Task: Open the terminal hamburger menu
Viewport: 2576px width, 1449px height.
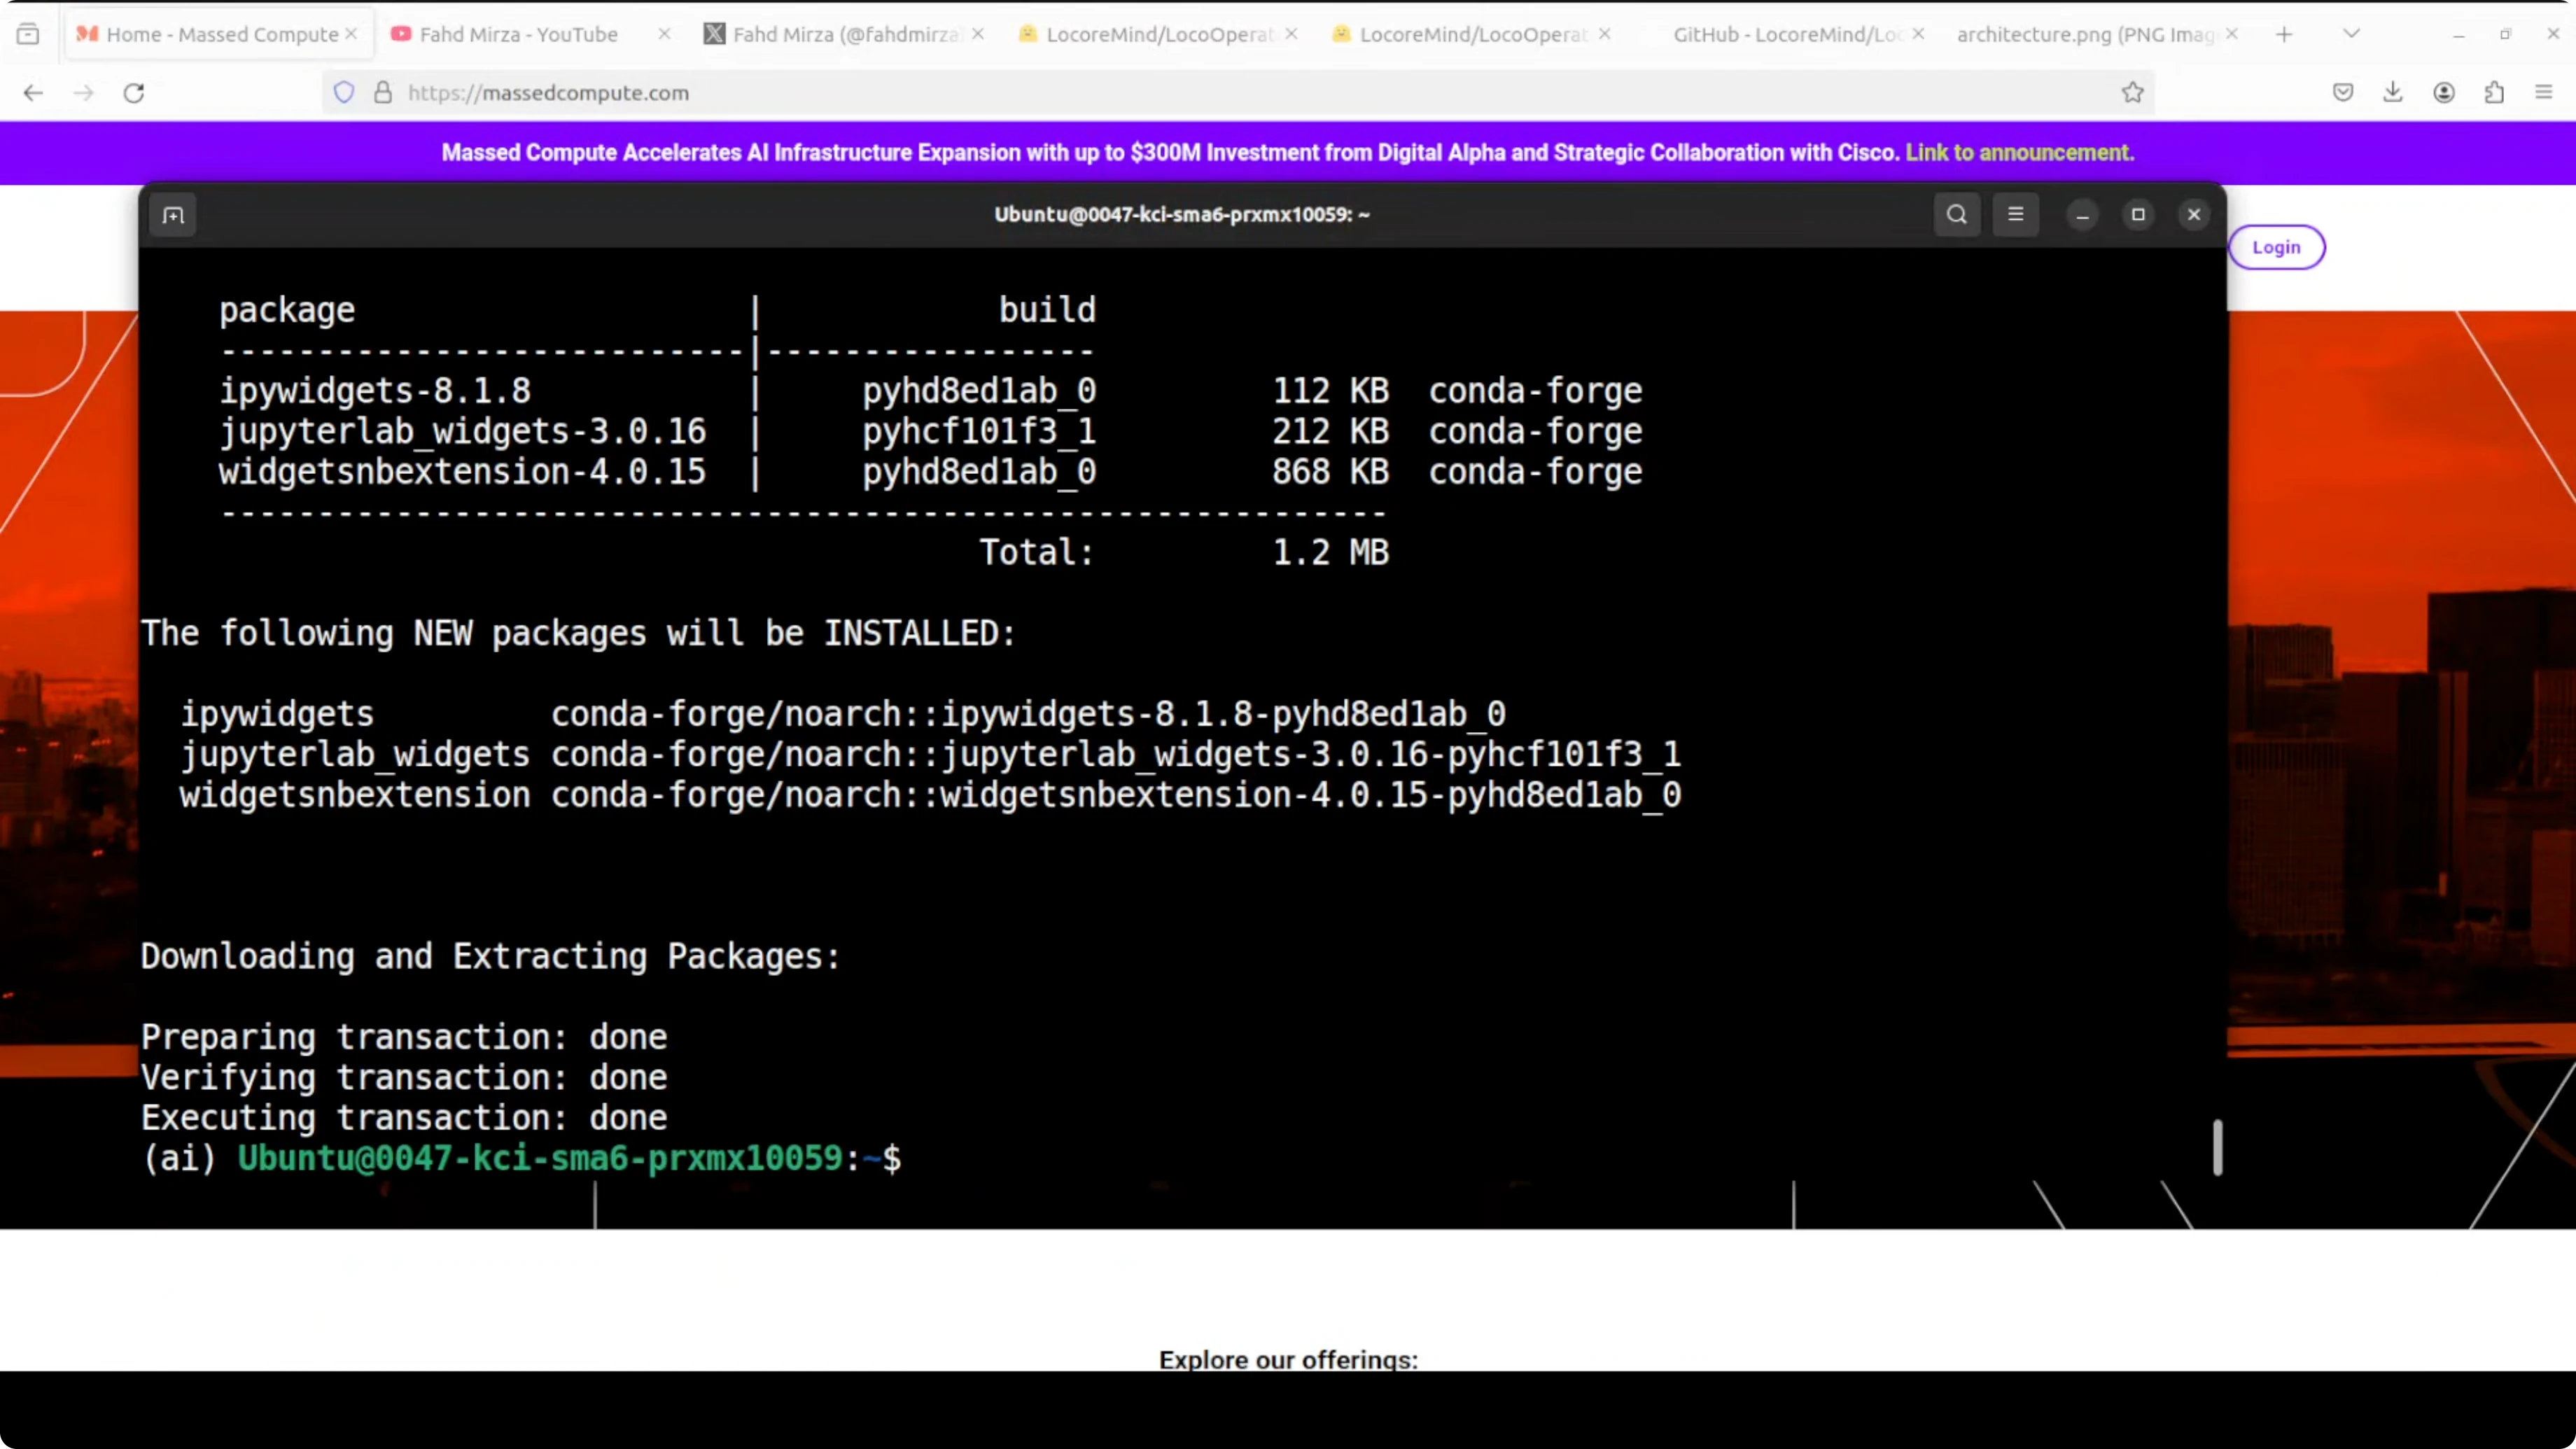Action: pos(2015,214)
